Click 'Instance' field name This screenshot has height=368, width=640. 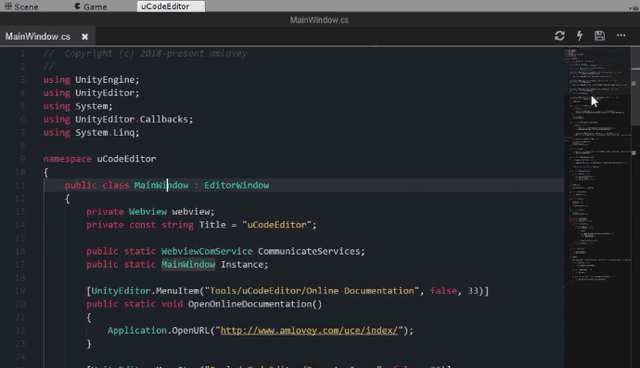(x=242, y=264)
